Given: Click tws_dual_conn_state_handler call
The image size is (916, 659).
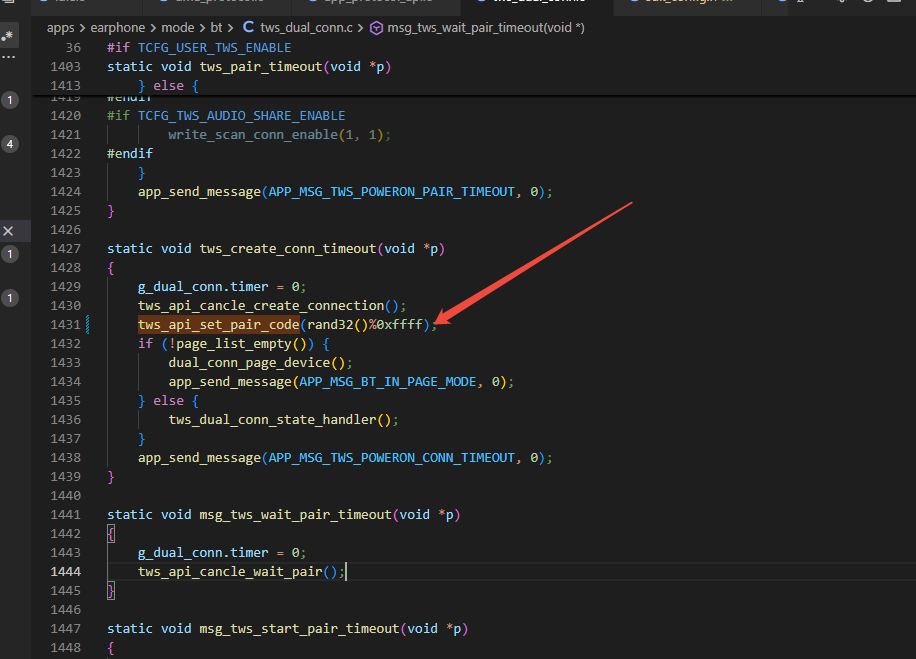Looking at the screenshot, I should 272,419.
